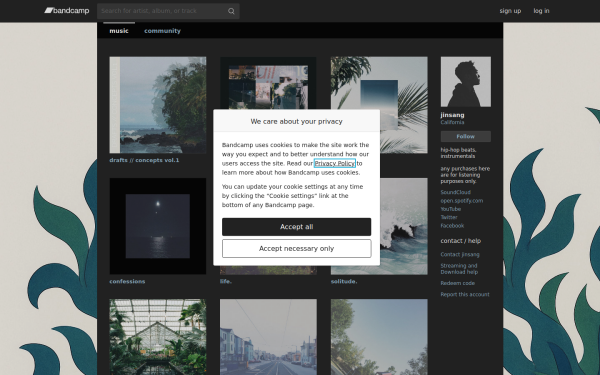Open the street with tram tracks album cover
This screenshot has height=375, width=600.
[x=268, y=337]
